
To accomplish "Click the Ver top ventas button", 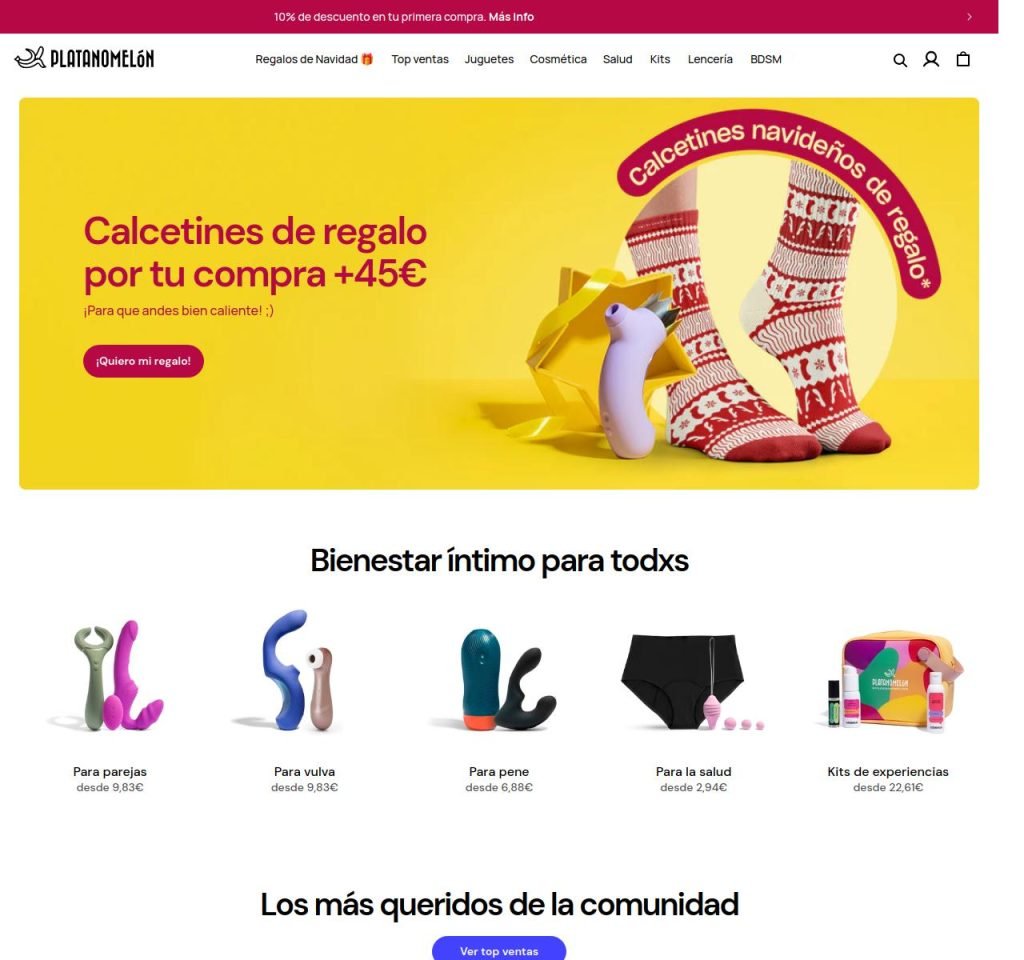I will [499, 950].
